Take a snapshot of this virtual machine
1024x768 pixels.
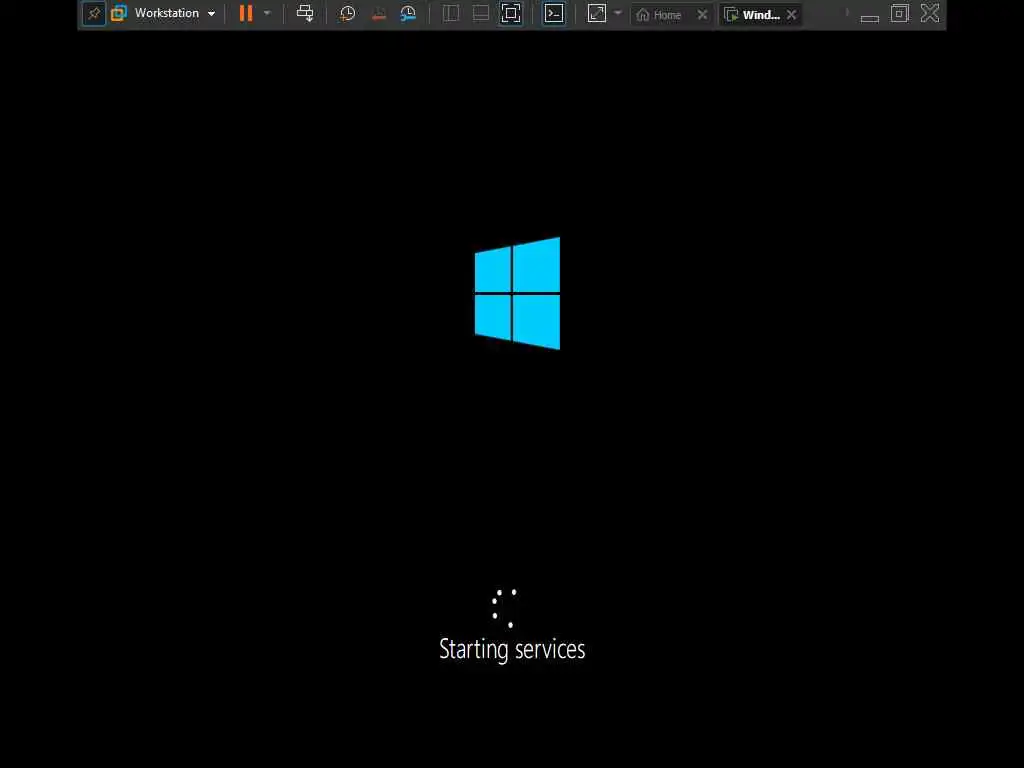(x=347, y=14)
